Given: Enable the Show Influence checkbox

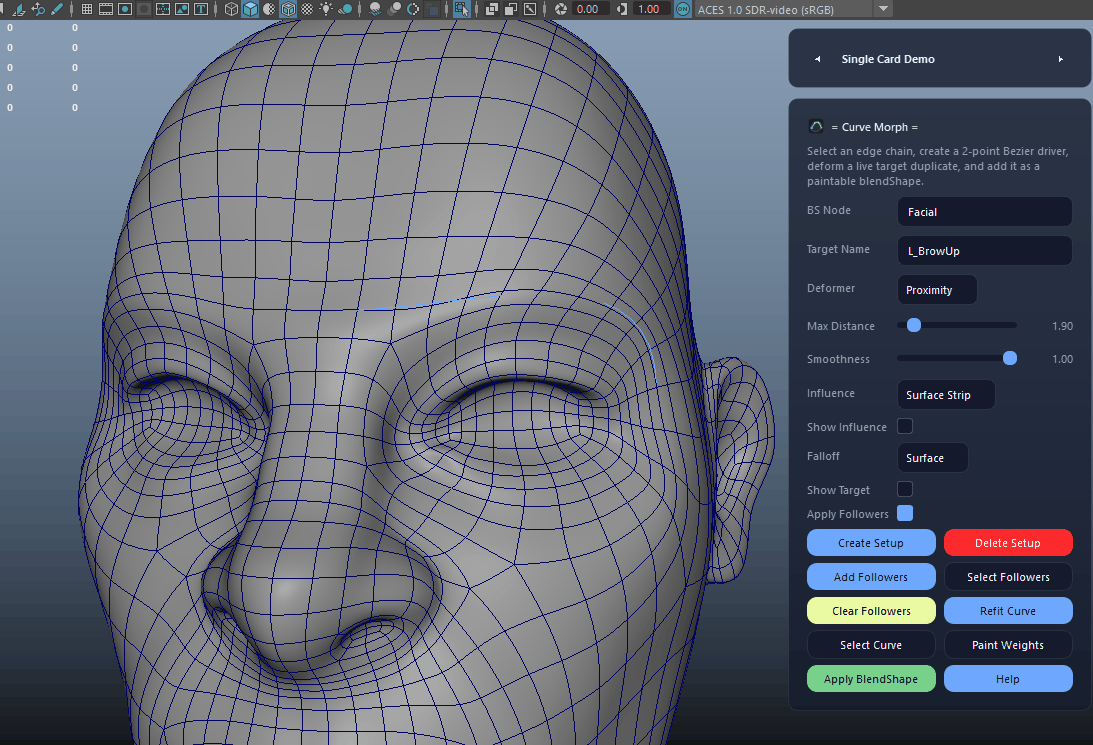Looking at the screenshot, I should 905,426.
